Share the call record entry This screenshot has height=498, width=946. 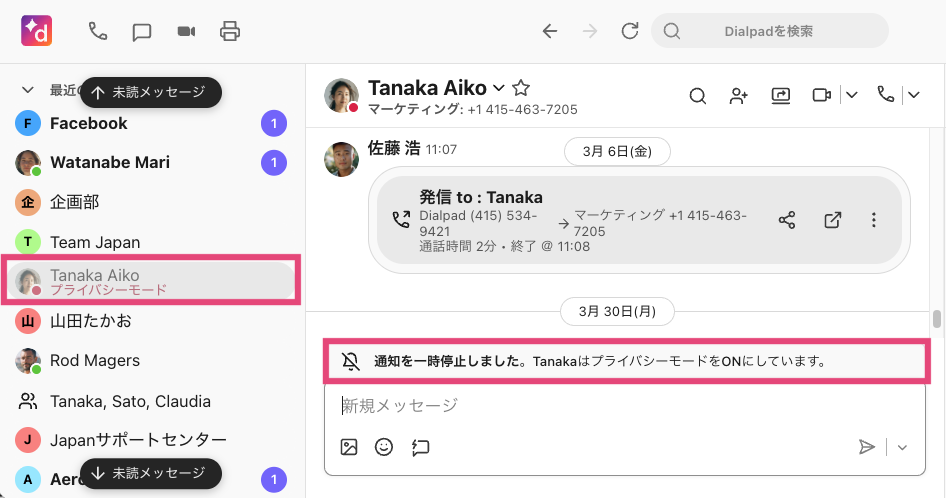pyautogui.click(x=787, y=220)
